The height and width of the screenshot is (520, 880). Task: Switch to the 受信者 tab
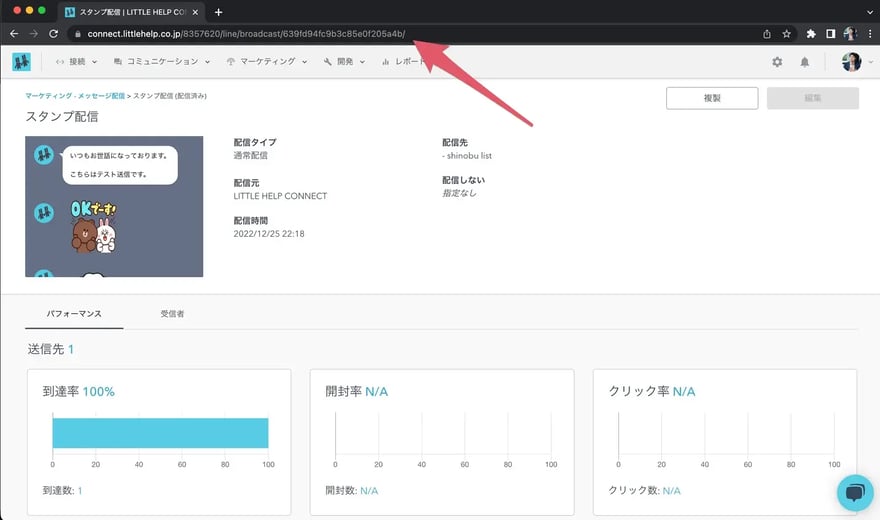tap(172, 313)
